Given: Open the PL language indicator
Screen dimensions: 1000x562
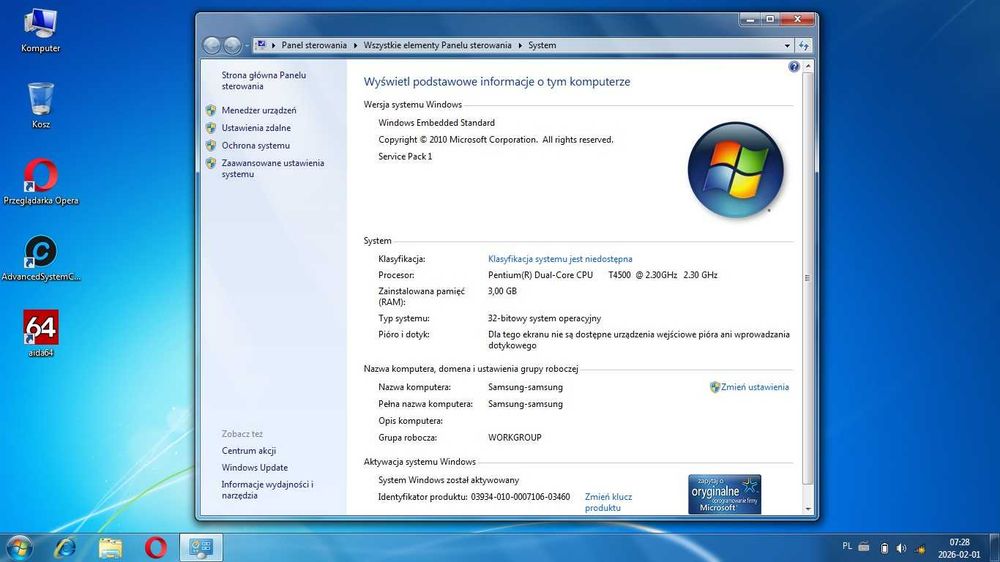Looking at the screenshot, I should pos(847,546).
